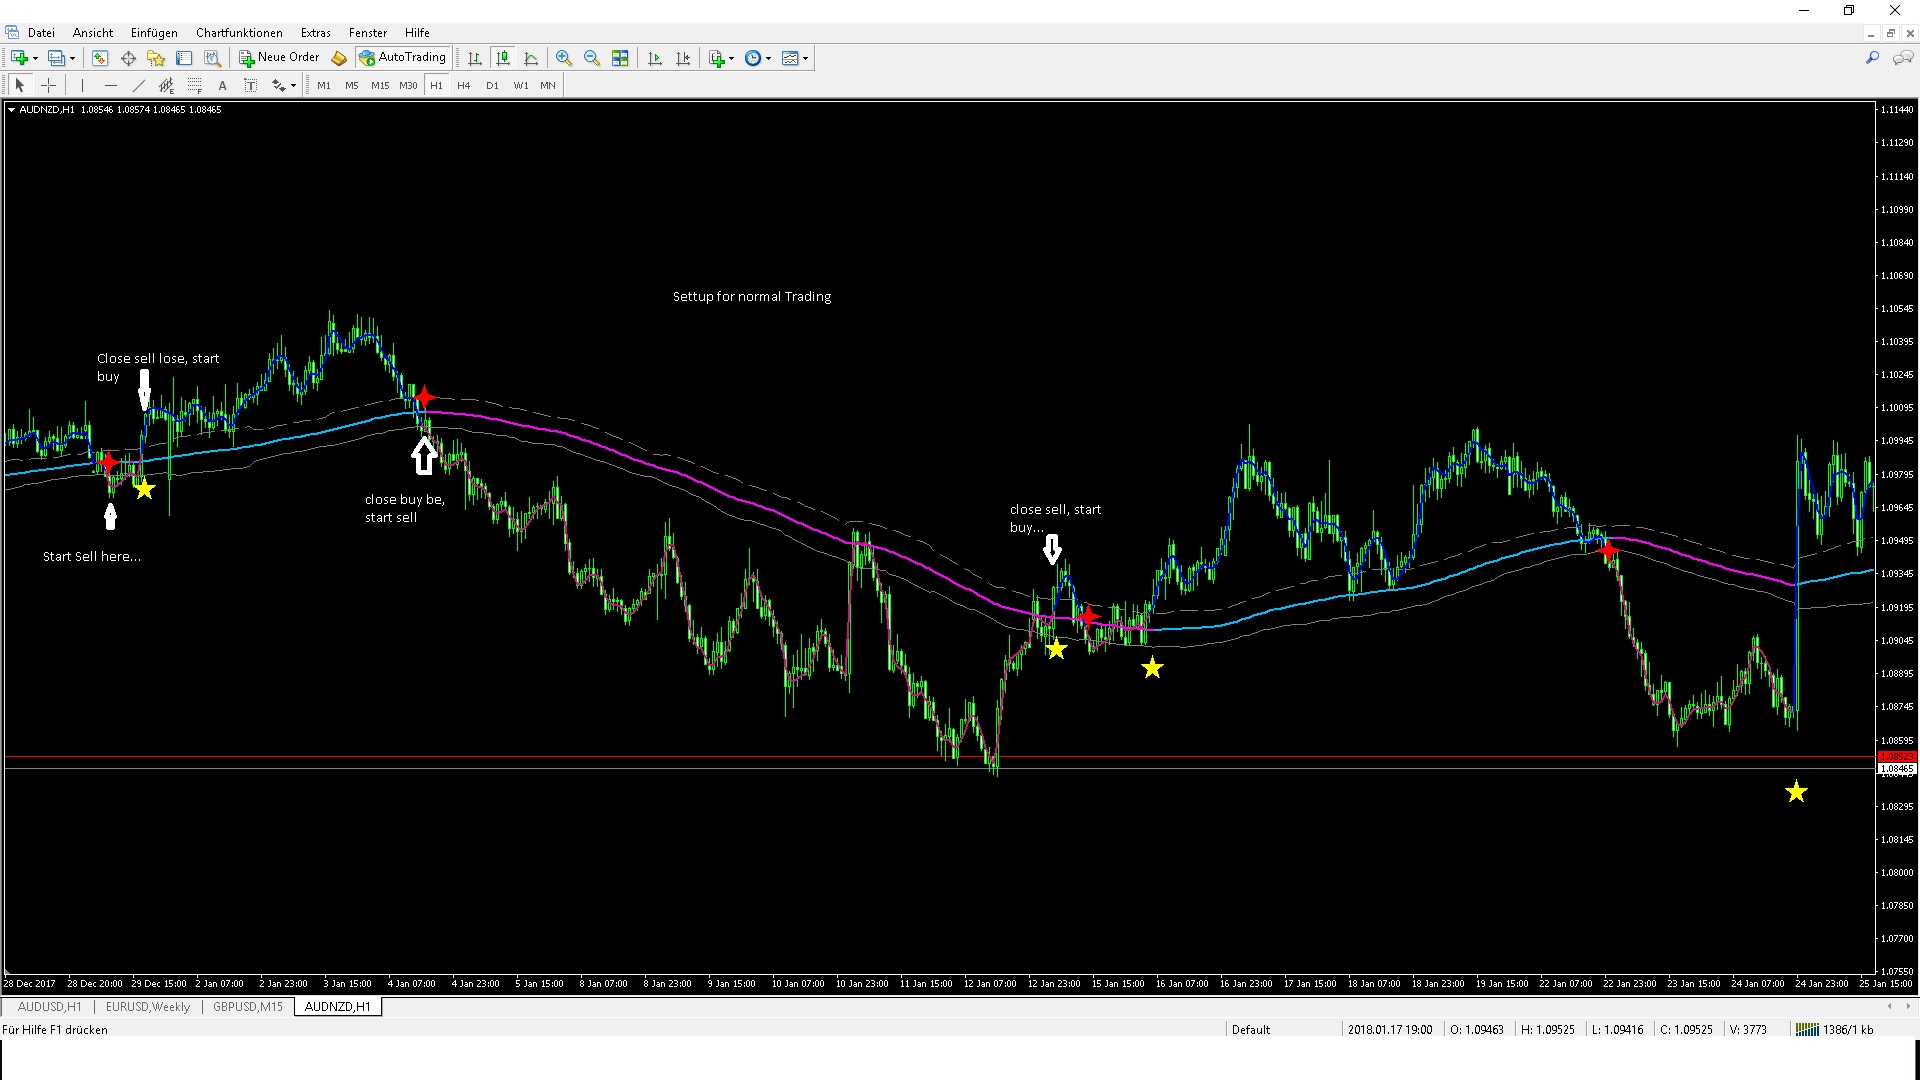Toggle chart auto-scroll icon
Image resolution: width=1920 pixels, height=1080 pixels.
pyautogui.click(x=655, y=58)
